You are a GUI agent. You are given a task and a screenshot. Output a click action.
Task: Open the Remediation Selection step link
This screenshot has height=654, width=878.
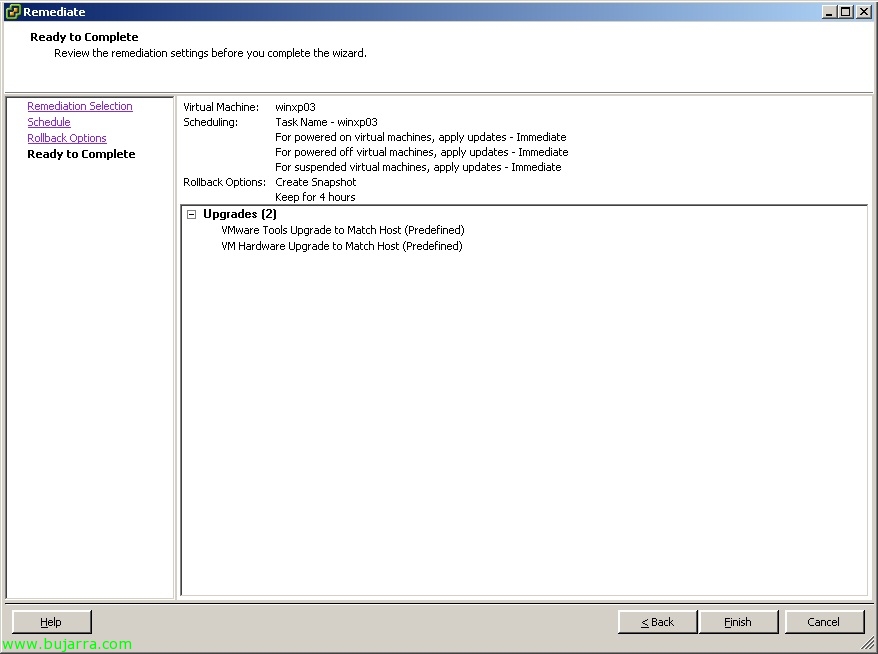80,106
